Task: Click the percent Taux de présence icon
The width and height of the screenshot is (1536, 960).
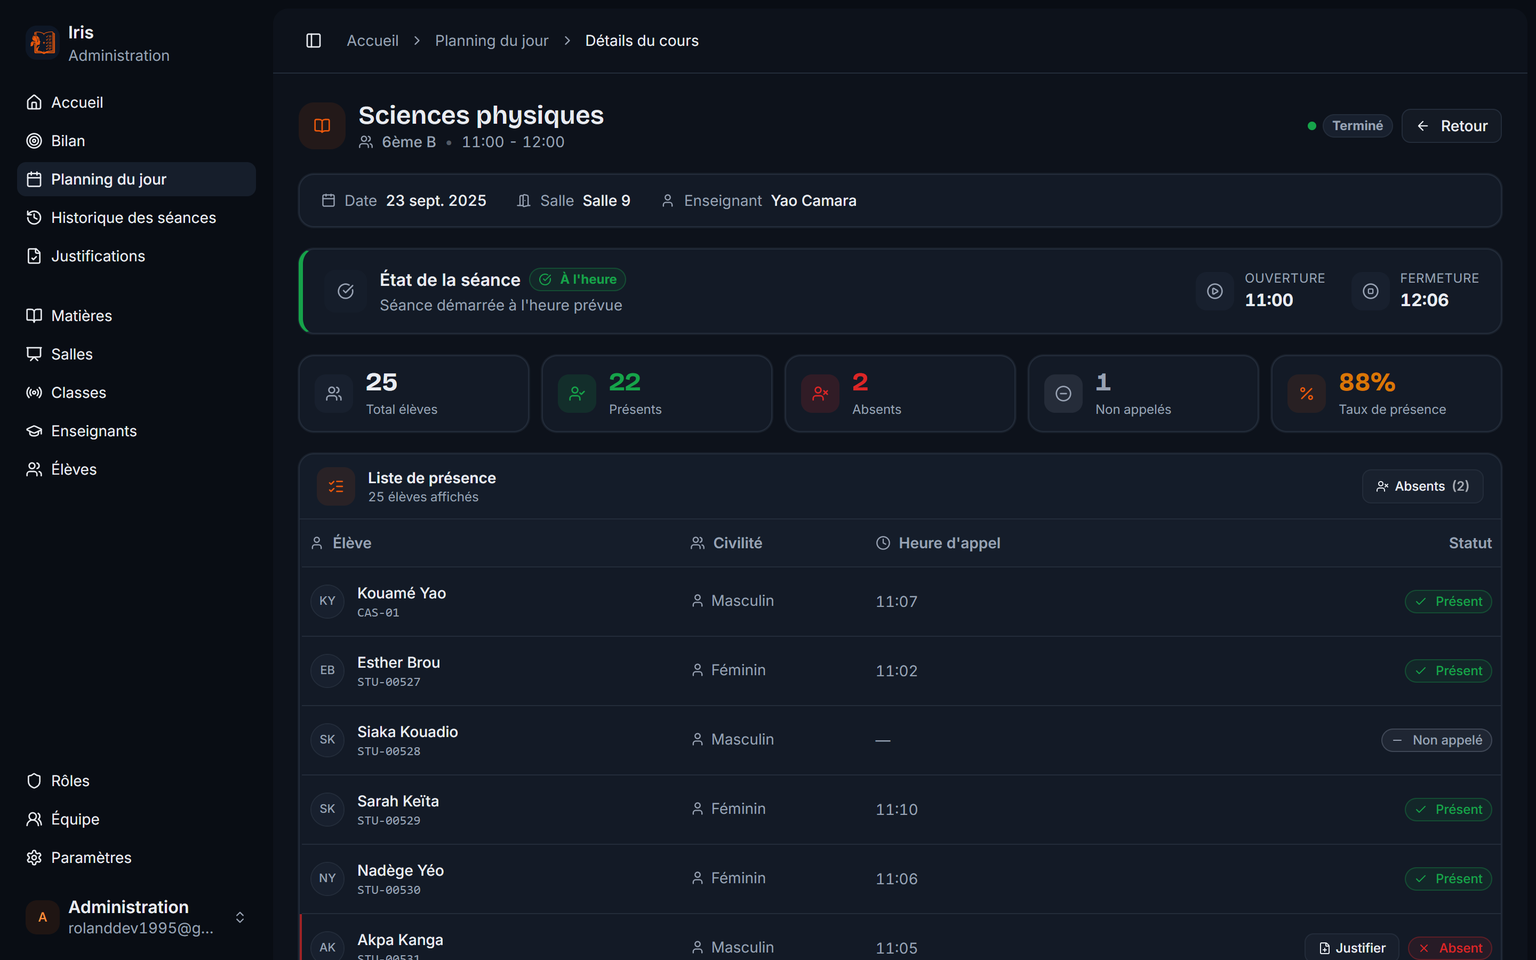Action: coord(1307,394)
